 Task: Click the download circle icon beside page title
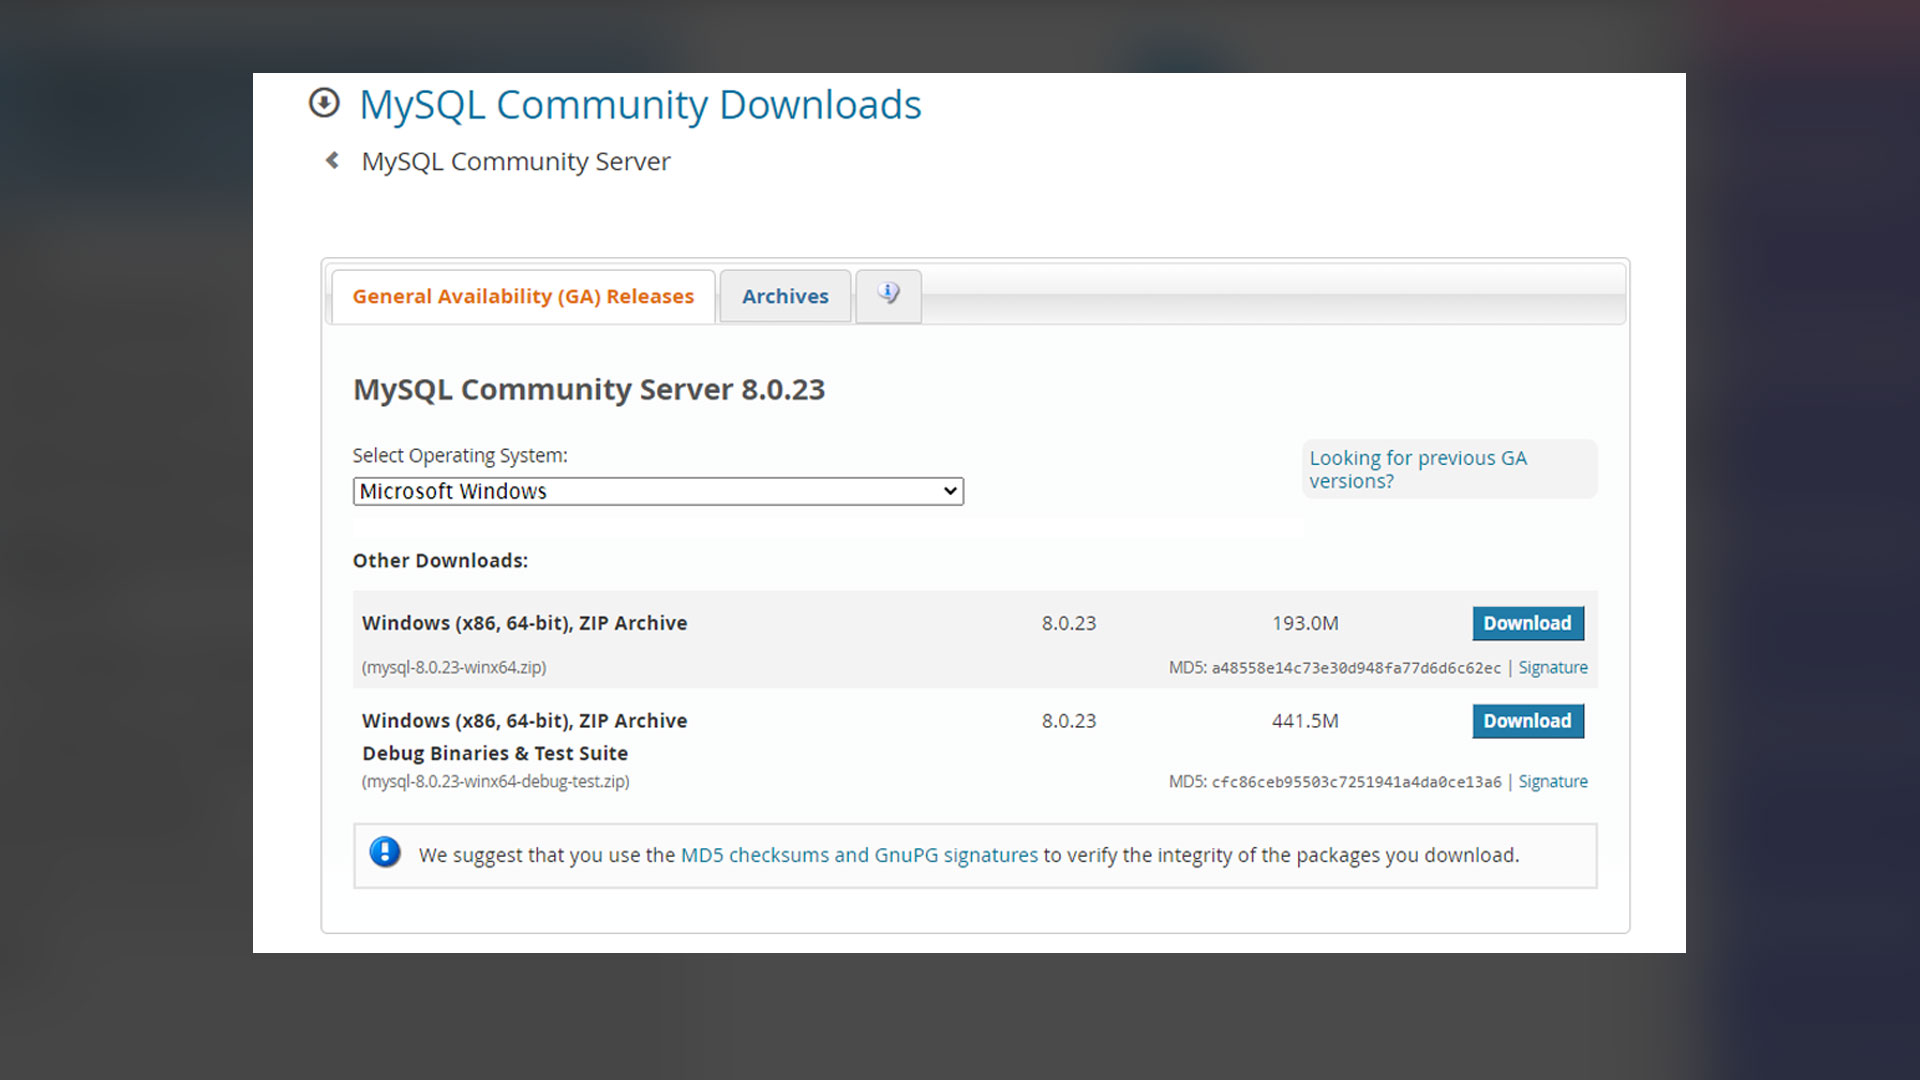pyautogui.click(x=324, y=103)
